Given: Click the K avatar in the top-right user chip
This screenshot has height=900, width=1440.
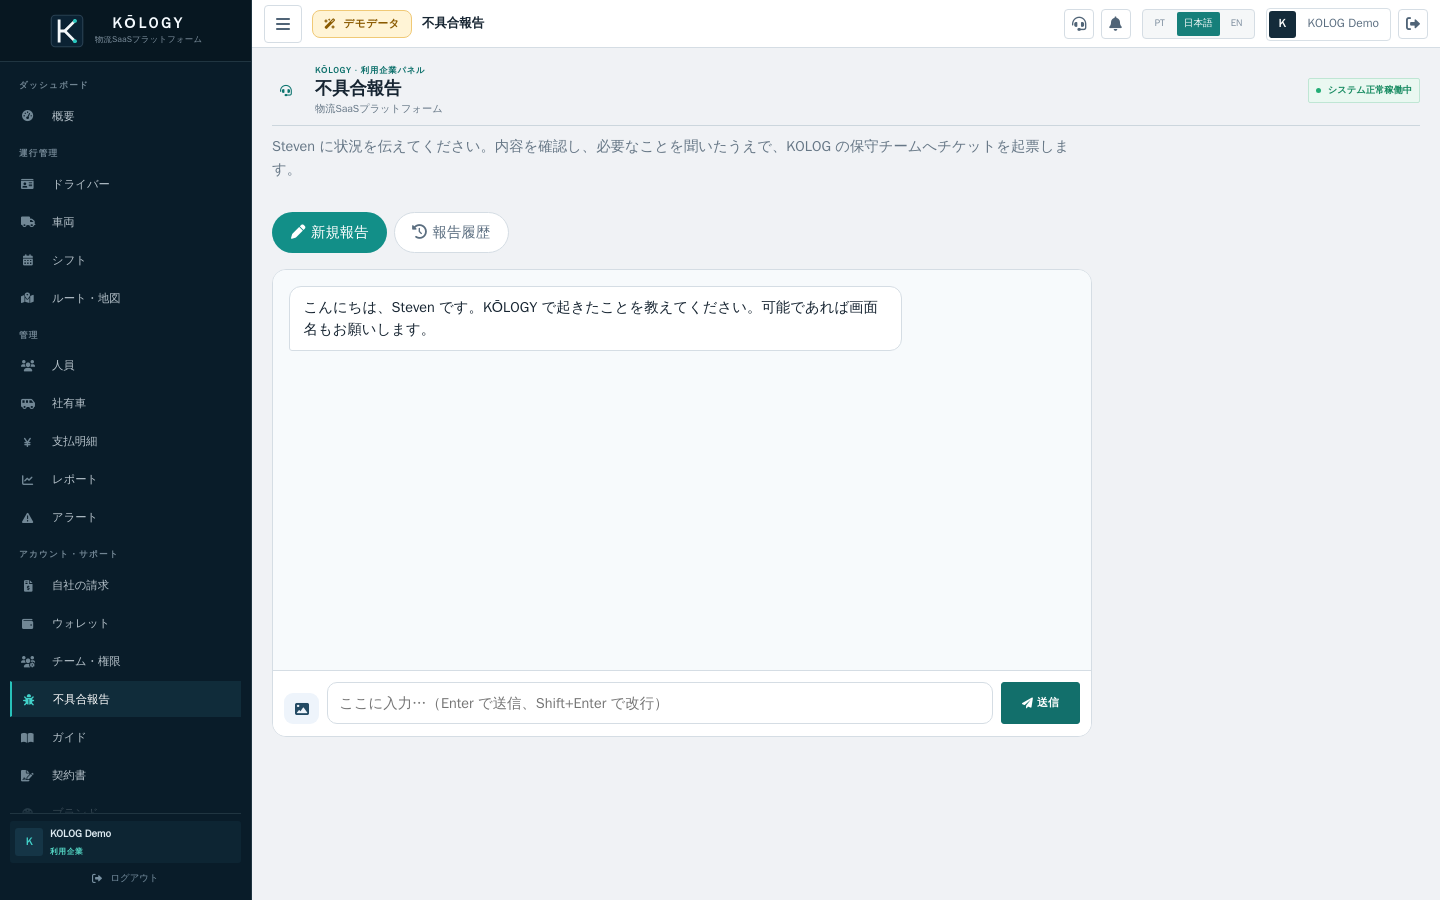Looking at the screenshot, I should point(1282,24).
